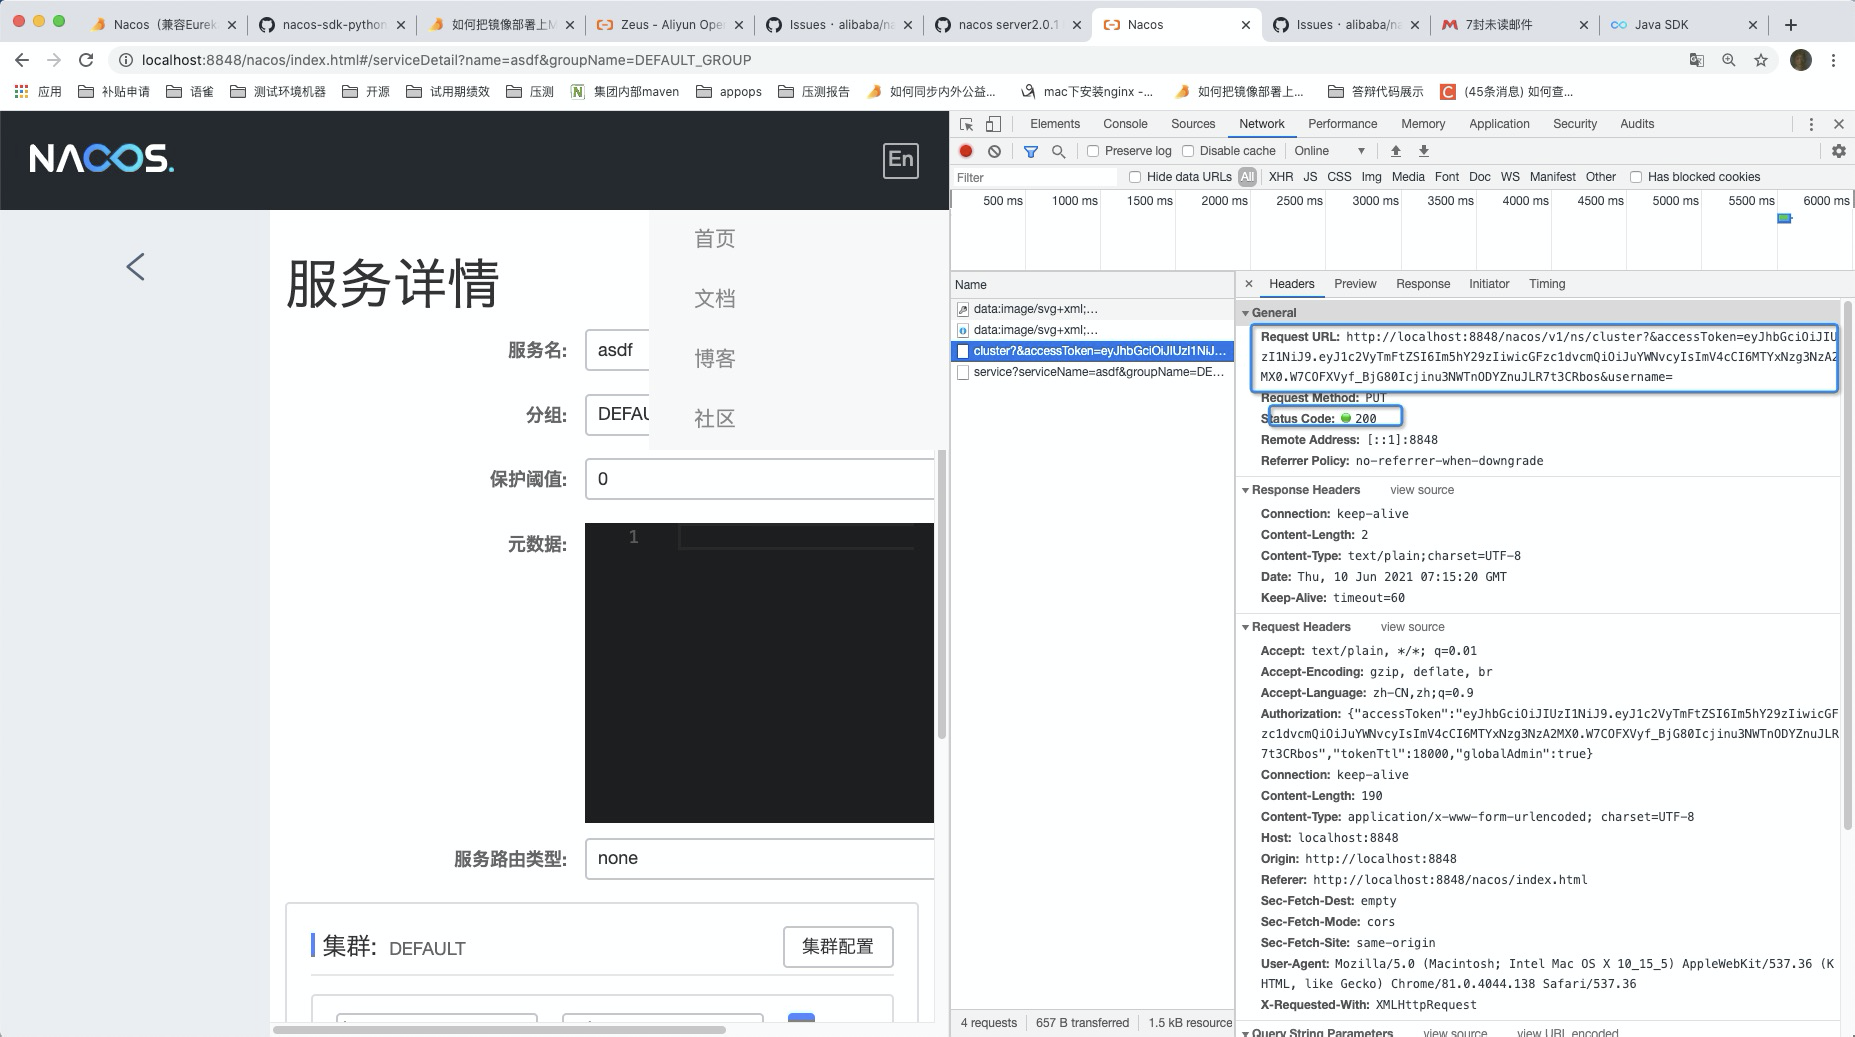Image resolution: width=1855 pixels, height=1037 pixels.
Task: Open network settings gear icon
Action: pyautogui.click(x=1838, y=151)
